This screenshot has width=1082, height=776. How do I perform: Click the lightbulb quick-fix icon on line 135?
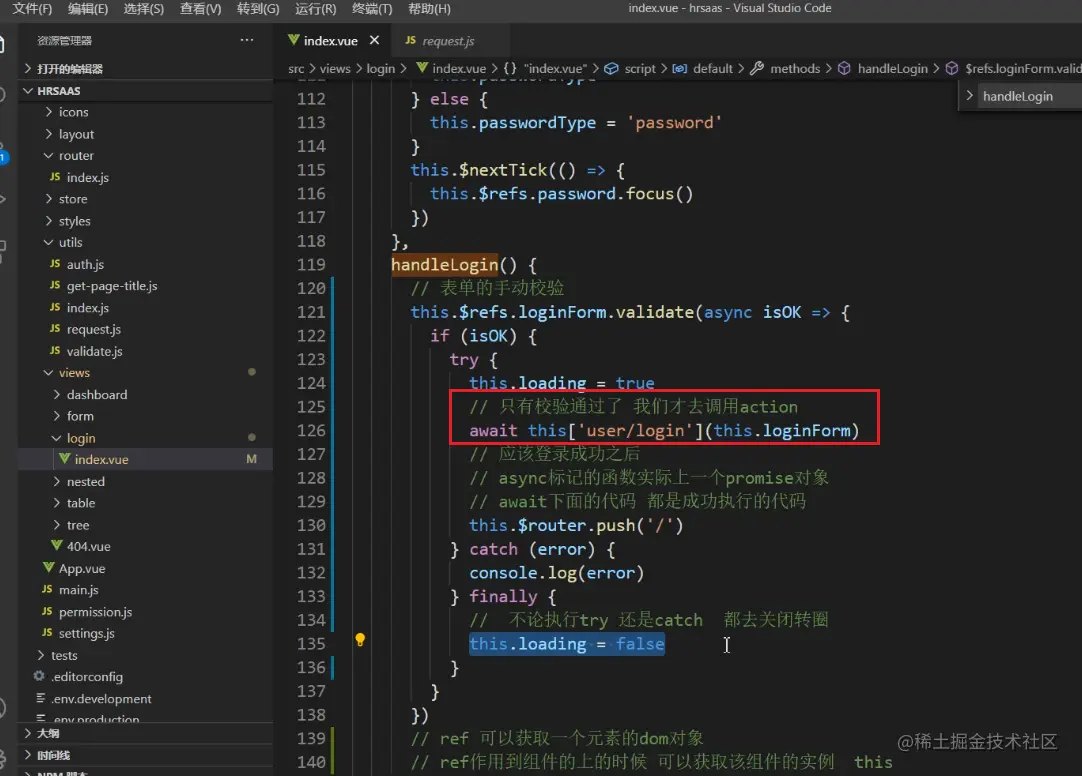pos(360,639)
